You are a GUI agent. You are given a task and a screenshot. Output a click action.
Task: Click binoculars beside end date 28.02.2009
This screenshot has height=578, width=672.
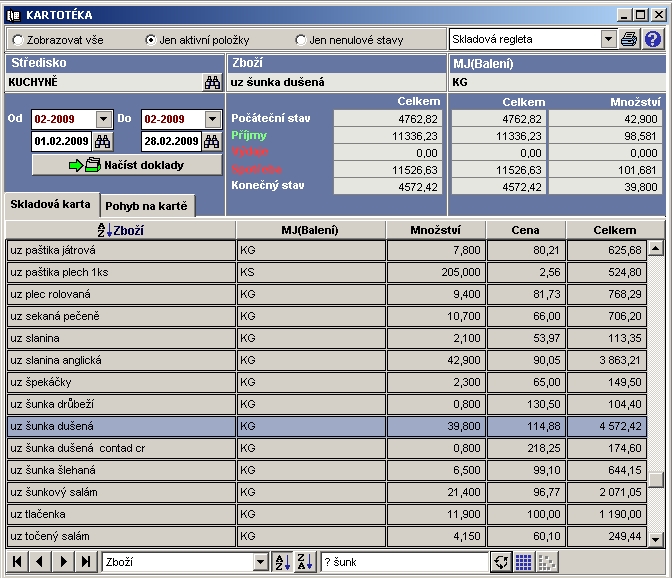point(212,141)
